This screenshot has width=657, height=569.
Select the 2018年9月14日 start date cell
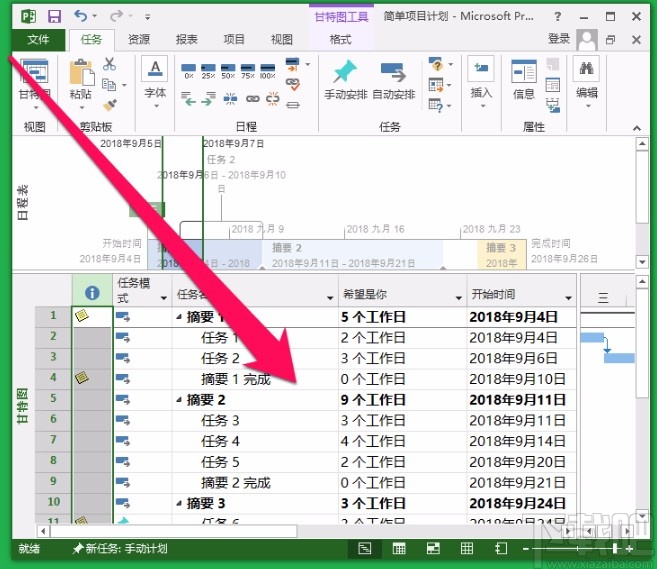point(522,442)
